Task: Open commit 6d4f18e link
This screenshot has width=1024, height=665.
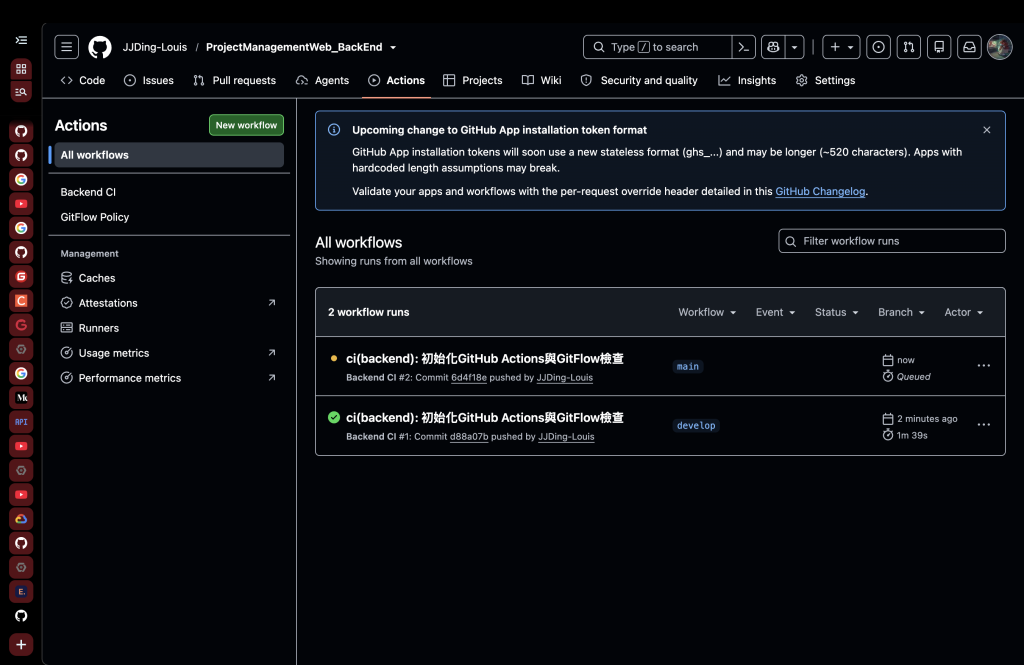Action: [x=468, y=378]
